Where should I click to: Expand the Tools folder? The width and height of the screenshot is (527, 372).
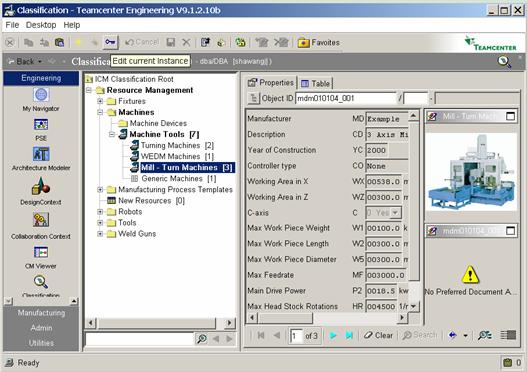(100, 223)
